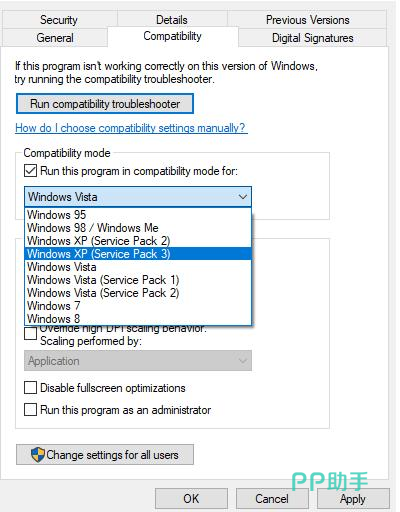Toggle Override high DPI scaling behavior checkbox

point(30,333)
